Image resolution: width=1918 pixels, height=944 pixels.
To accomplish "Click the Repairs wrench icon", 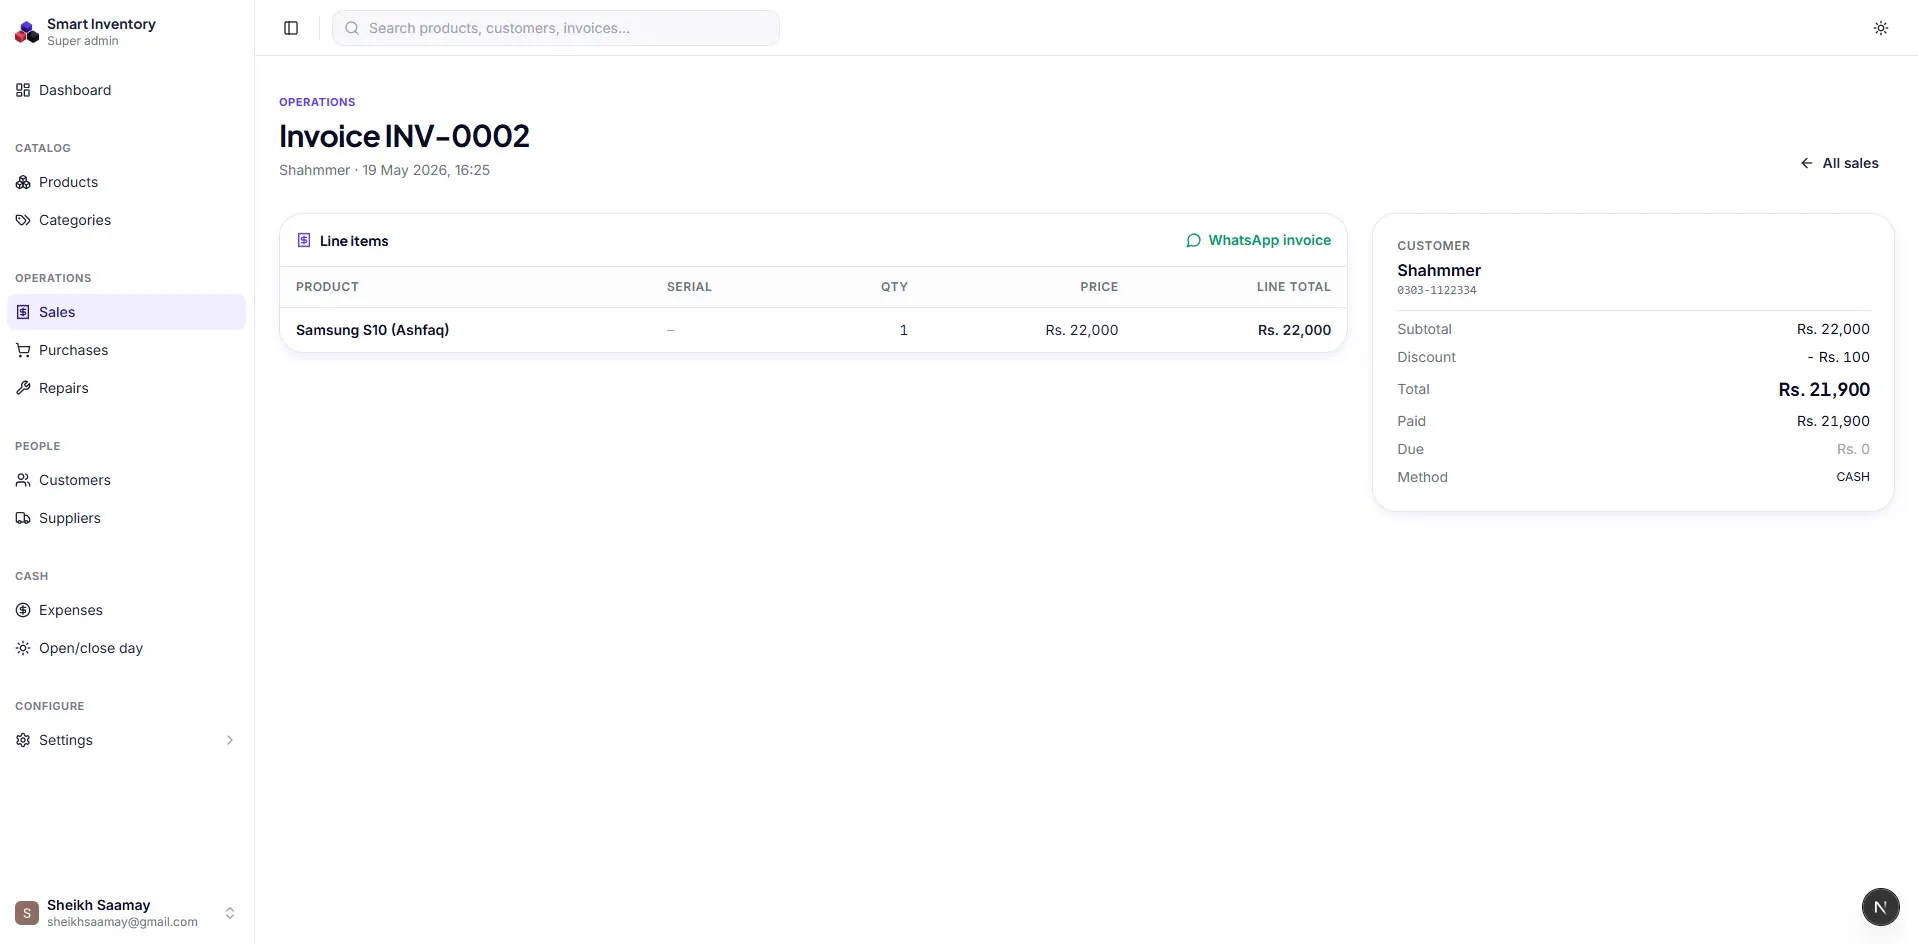I will click(23, 388).
